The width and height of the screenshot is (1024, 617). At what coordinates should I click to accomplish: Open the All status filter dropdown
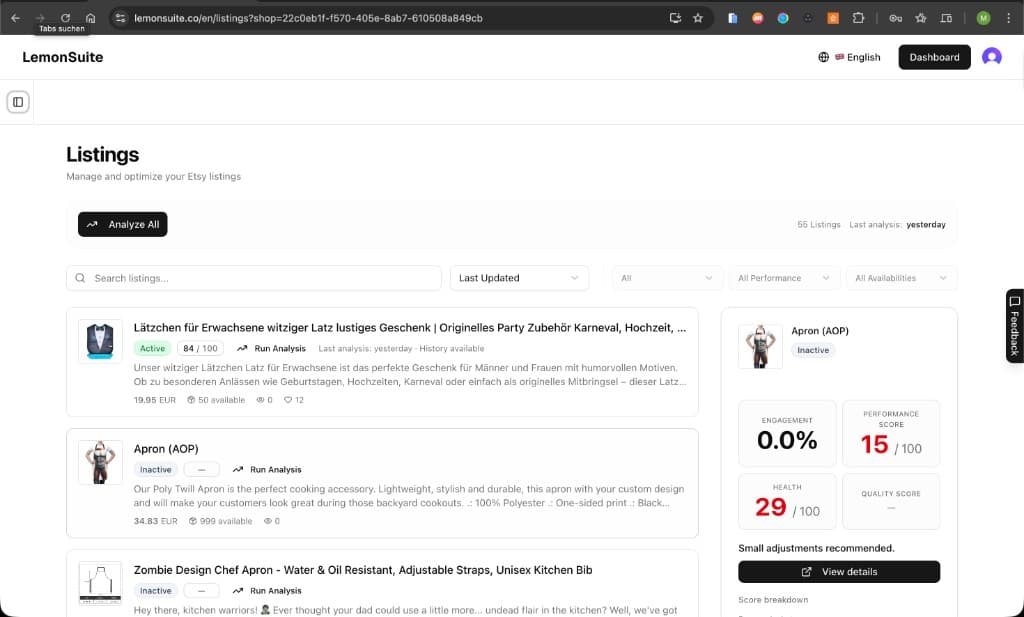click(667, 278)
